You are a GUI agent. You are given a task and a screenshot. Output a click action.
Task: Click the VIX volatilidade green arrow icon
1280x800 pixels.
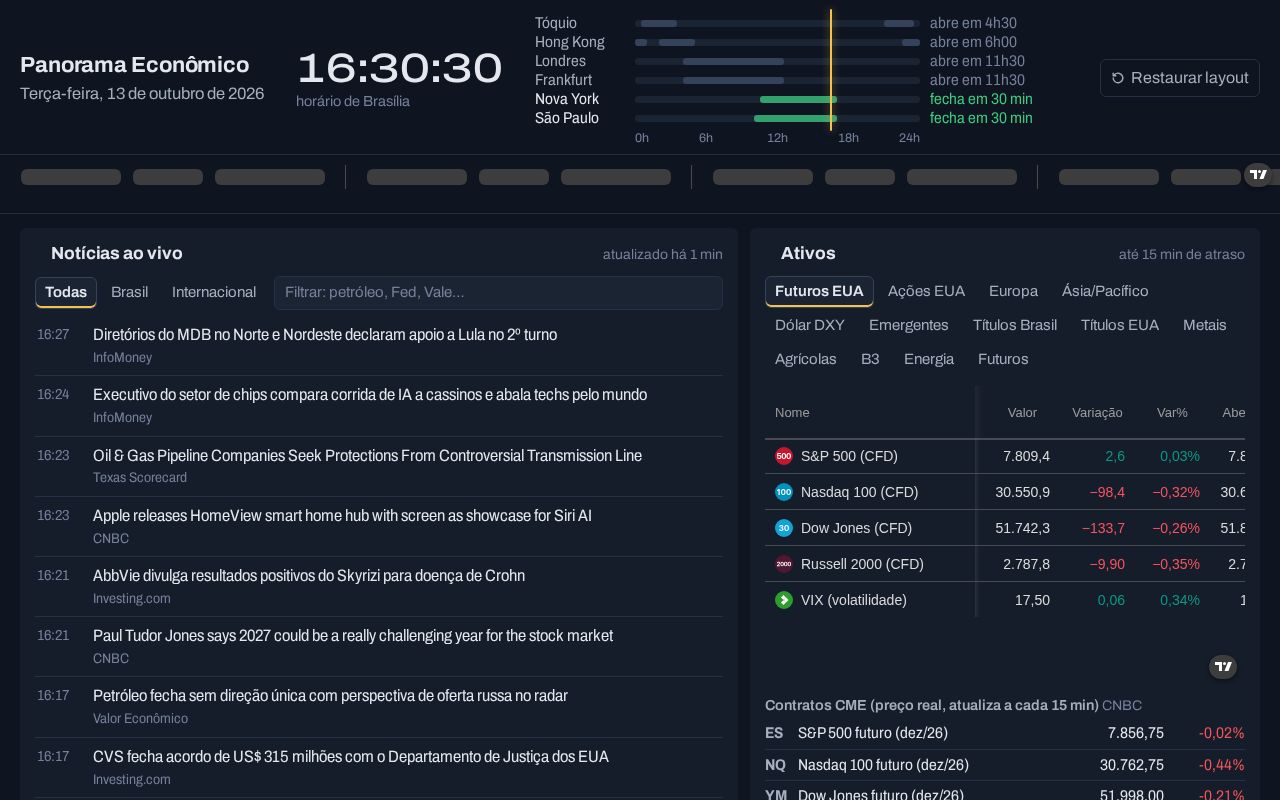(x=784, y=600)
